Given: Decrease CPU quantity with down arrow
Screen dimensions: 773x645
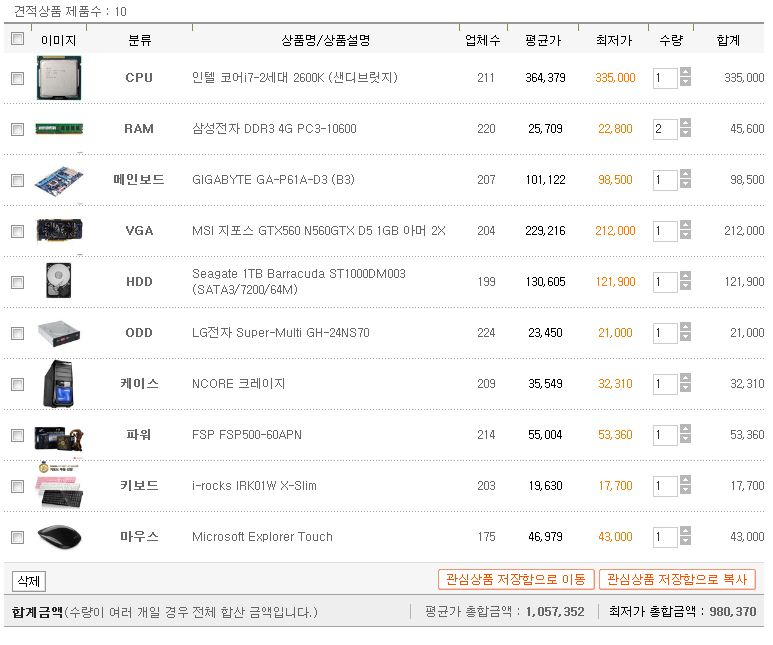Looking at the screenshot, I should coord(685,82).
